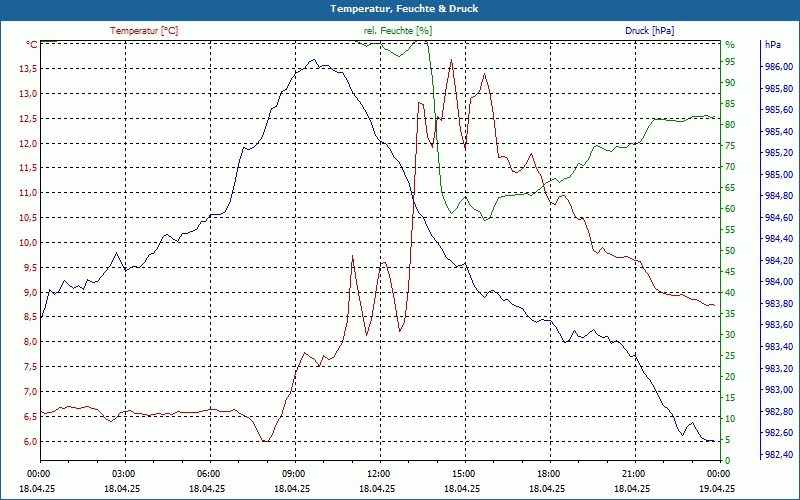Image resolution: width=800 pixels, height=500 pixels.
Task: Click the "13,5" temperature axis value
Action: 28,69
